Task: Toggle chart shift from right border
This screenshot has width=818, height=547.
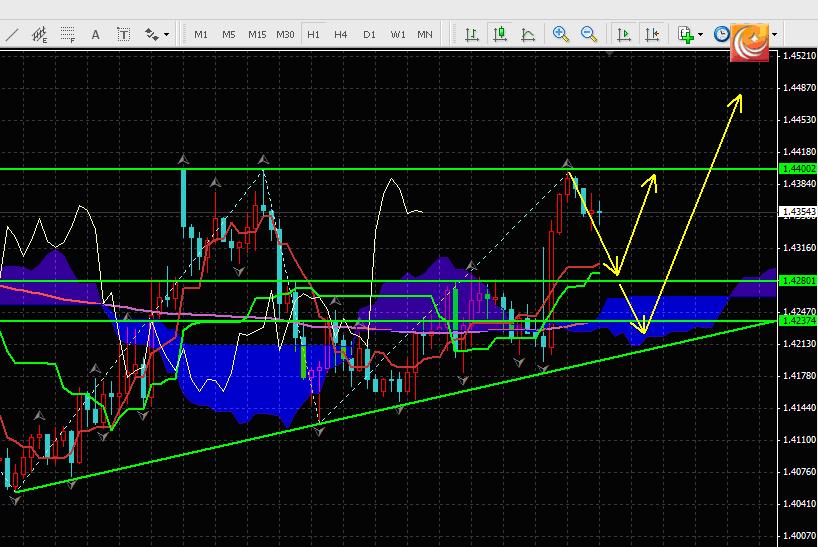Action: pos(652,35)
